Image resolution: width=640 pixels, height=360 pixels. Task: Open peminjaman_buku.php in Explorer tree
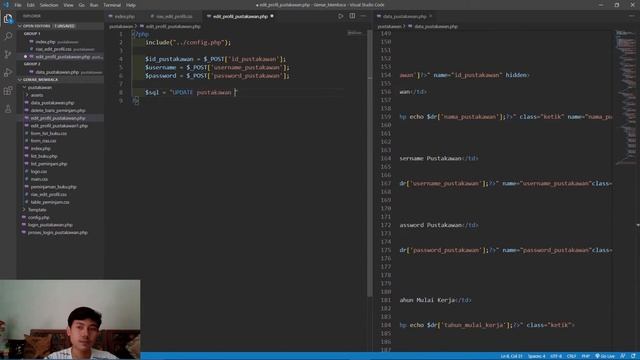pos(53,187)
